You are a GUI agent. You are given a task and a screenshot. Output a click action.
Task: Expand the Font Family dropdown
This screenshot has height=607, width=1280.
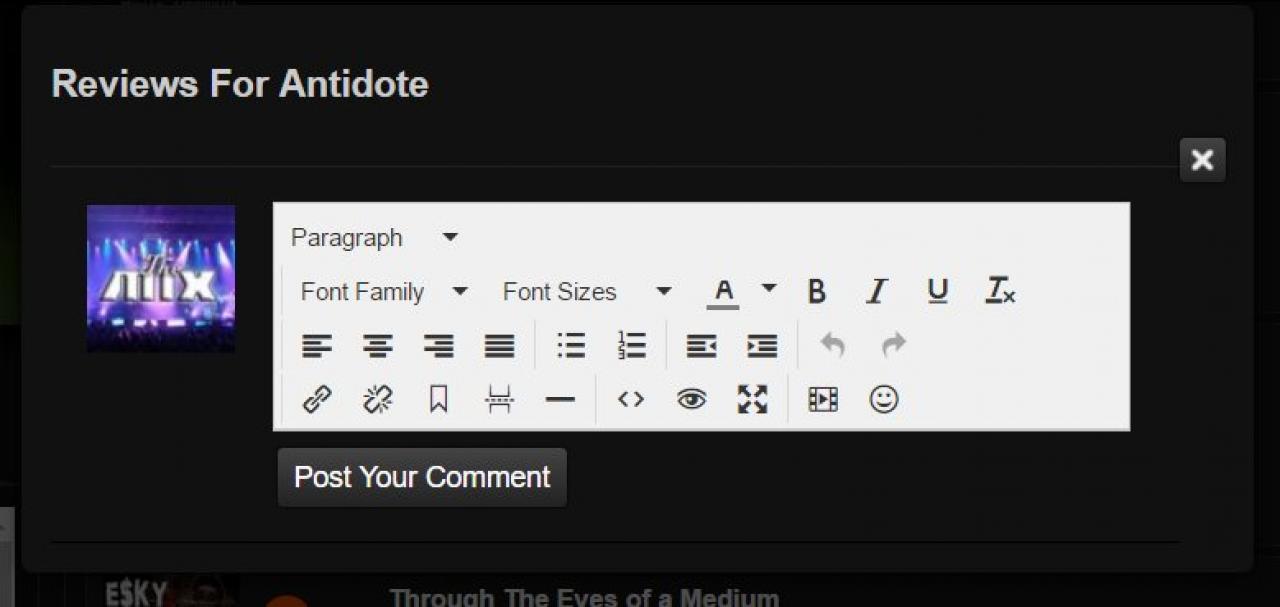pos(384,292)
